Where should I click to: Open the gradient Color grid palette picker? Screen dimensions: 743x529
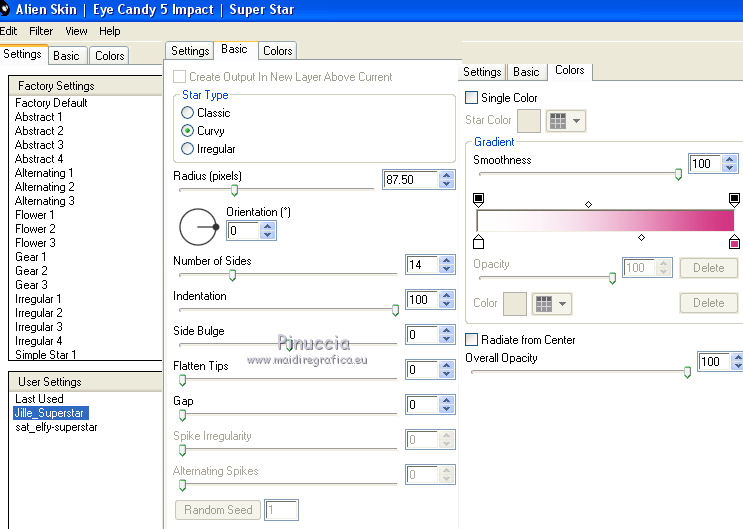[544, 304]
